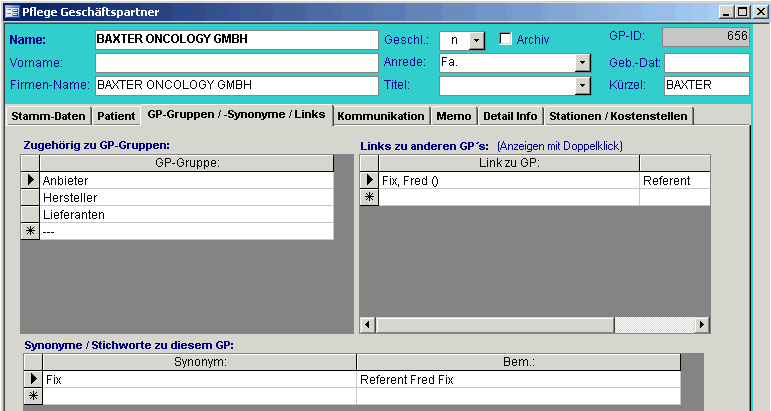Enable the Archiv checkbox
Viewport: 771px width, 411px height.
[x=505, y=39]
